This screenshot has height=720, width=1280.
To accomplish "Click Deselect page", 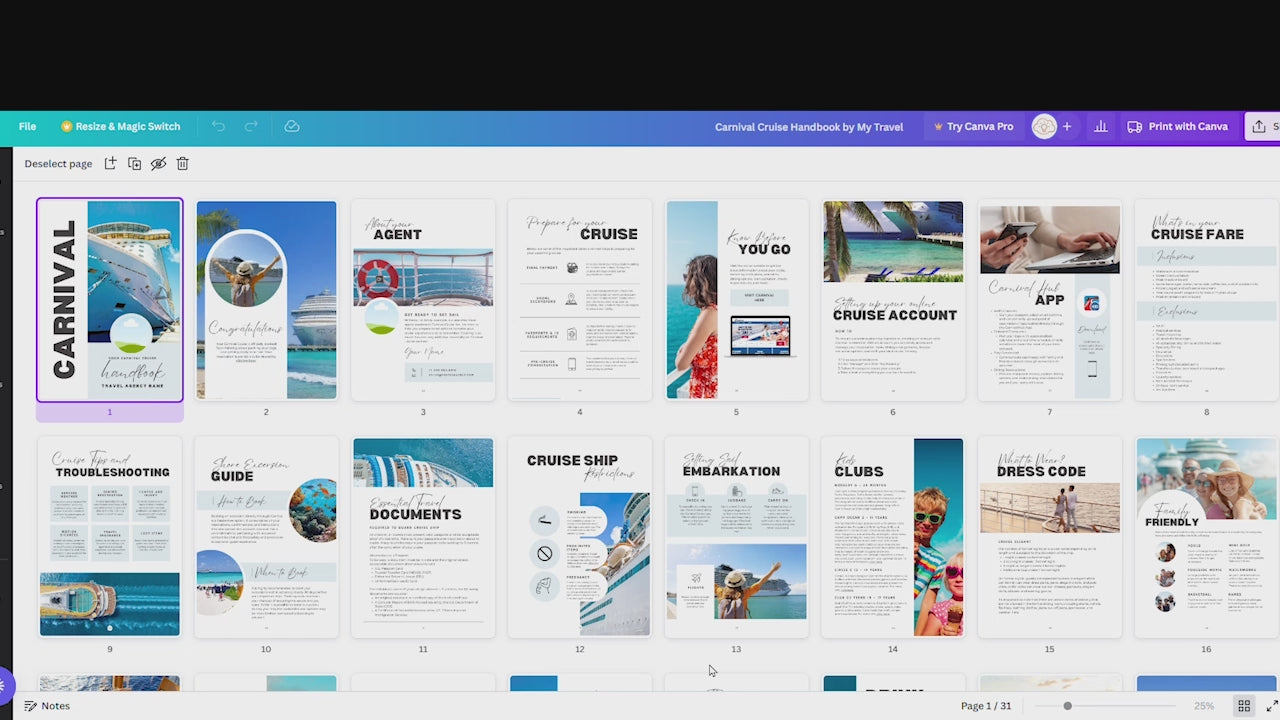I will tap(58, 163).
